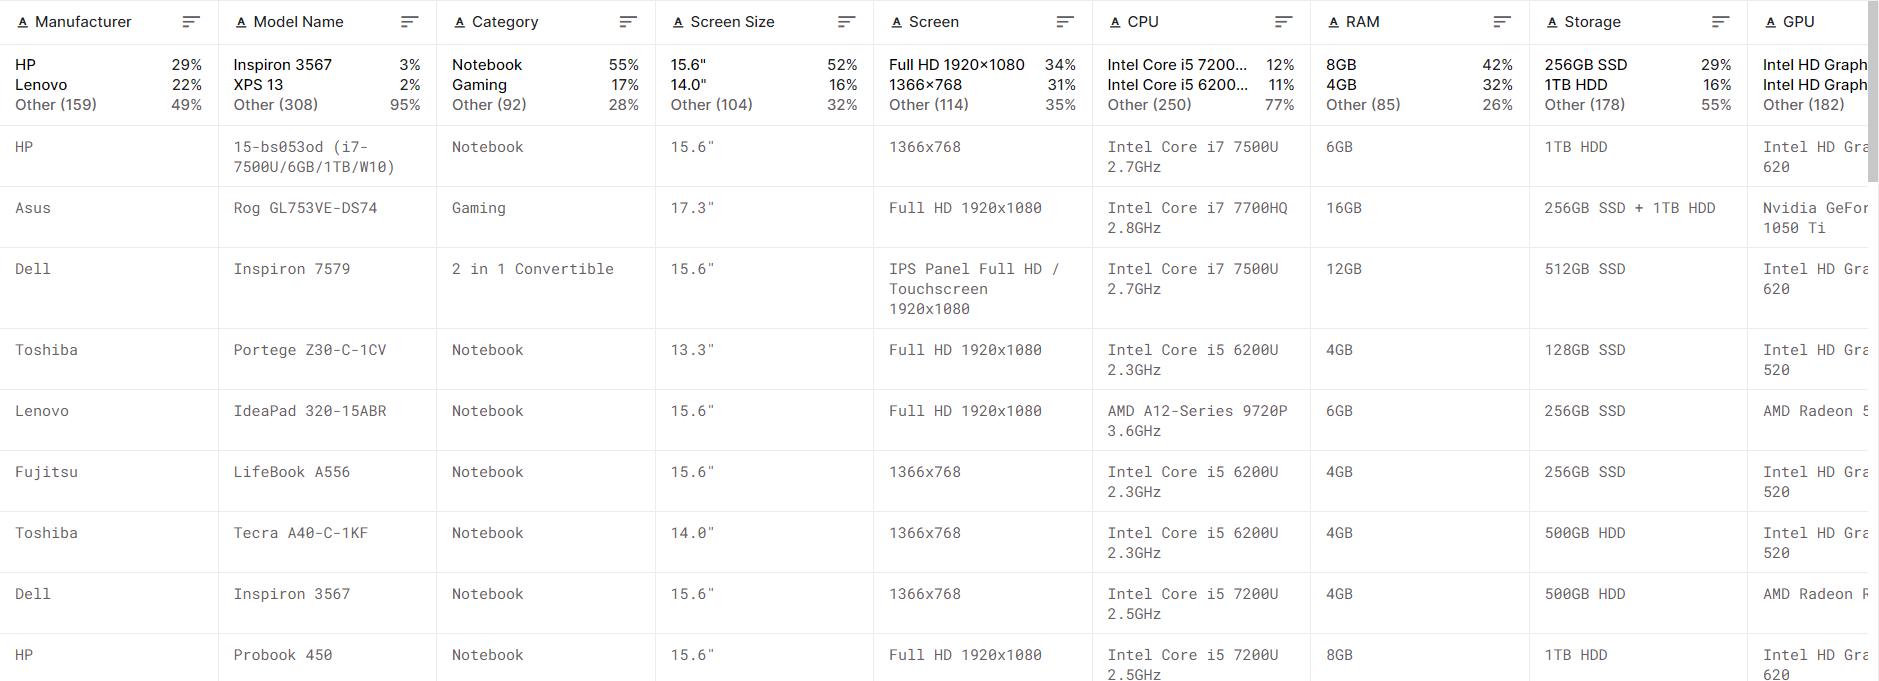Click Inspiron 3567 3% in Model summary

[x=327, y=65]
